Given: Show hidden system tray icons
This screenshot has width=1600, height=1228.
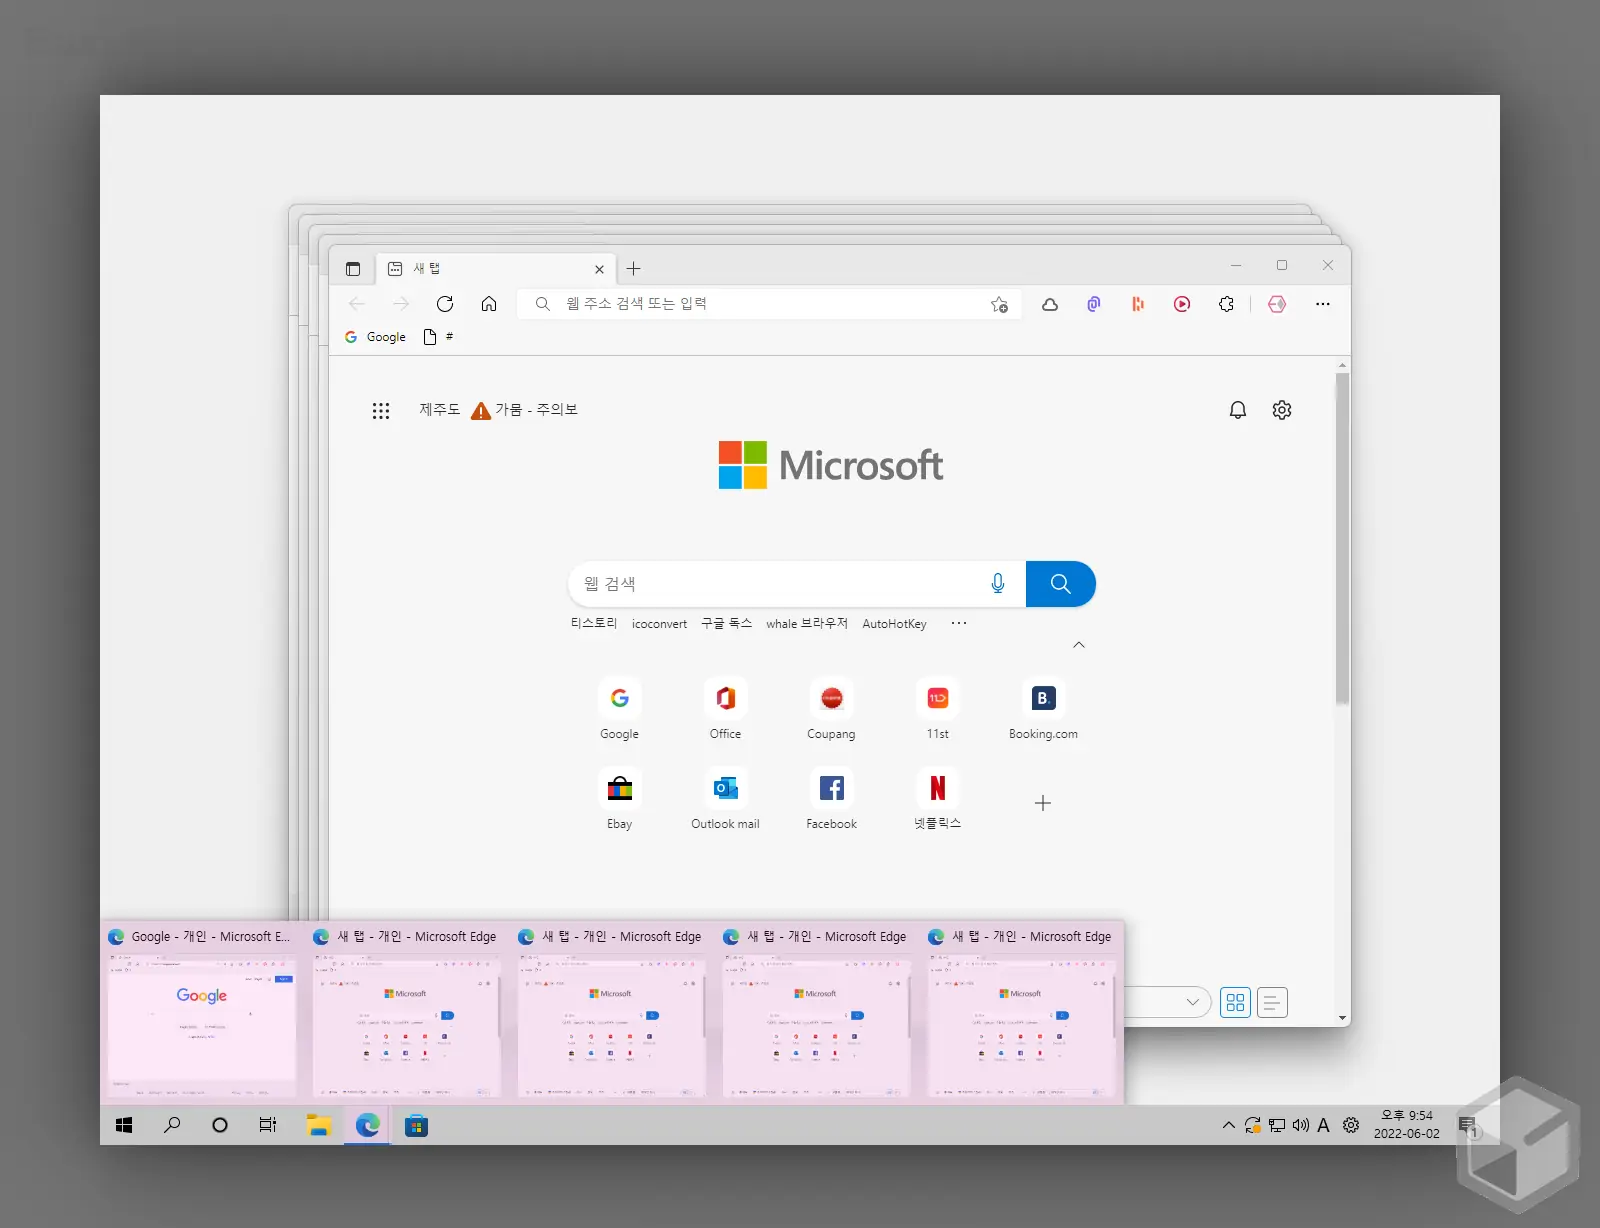Looking at the screenshot, I should 1228,1125.
